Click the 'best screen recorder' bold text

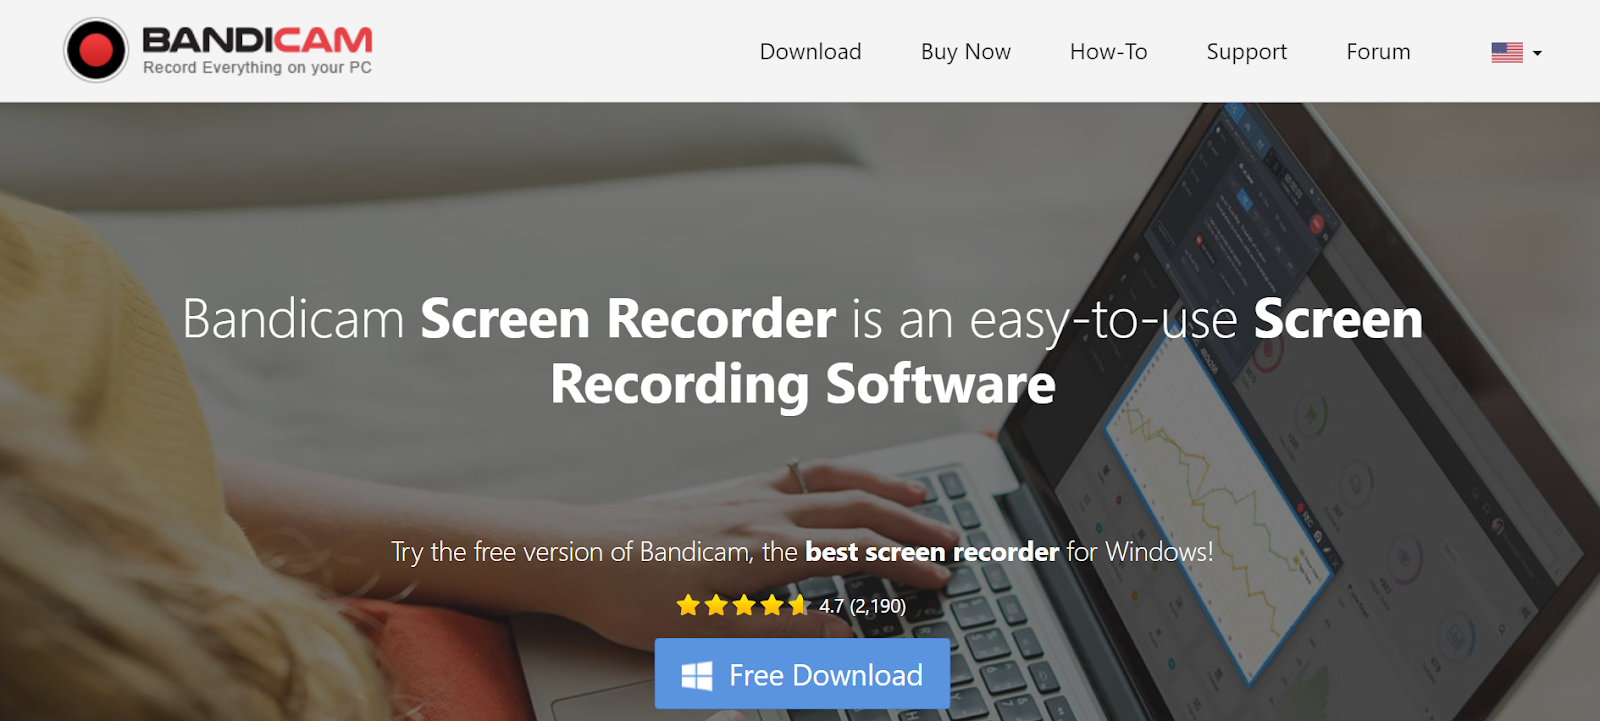click(x=931, y=552)
